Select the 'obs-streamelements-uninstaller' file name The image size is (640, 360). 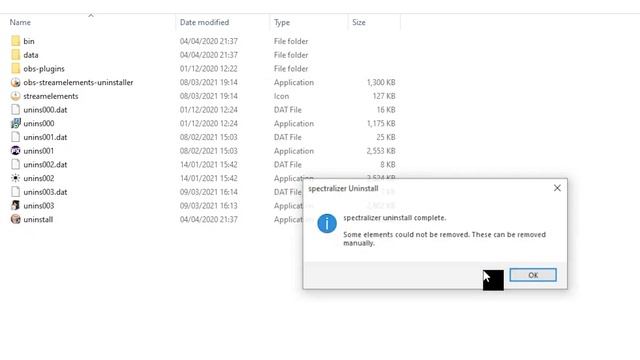[x=78, y=82]
